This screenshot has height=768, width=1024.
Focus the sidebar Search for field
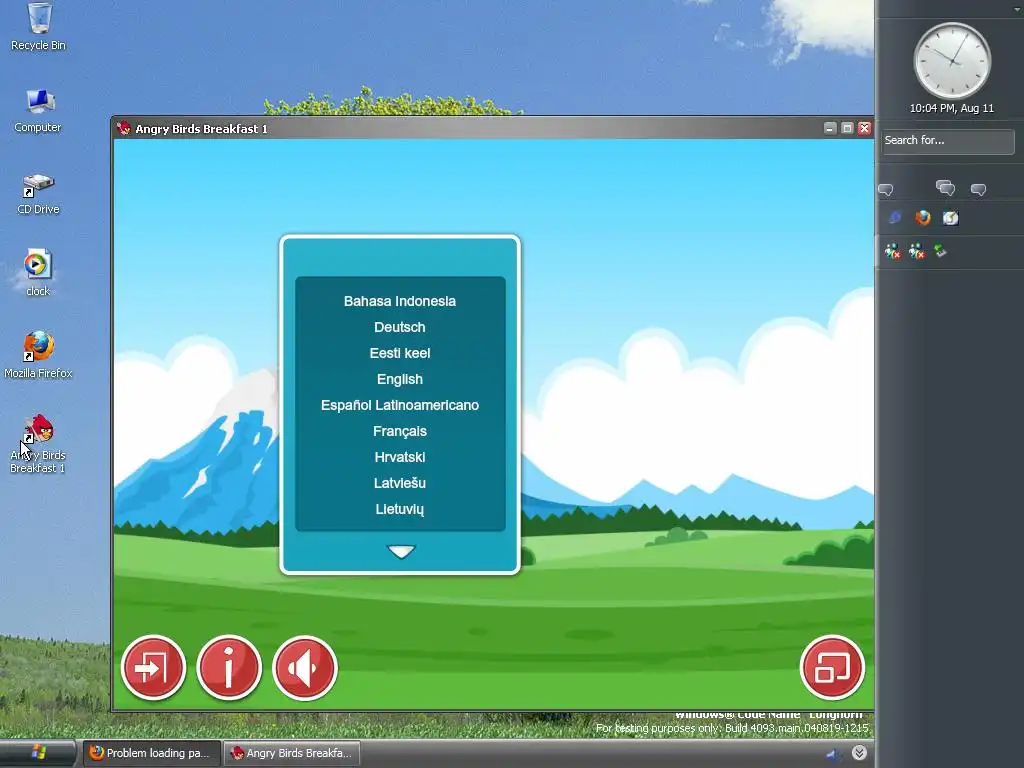pos(948,141)
